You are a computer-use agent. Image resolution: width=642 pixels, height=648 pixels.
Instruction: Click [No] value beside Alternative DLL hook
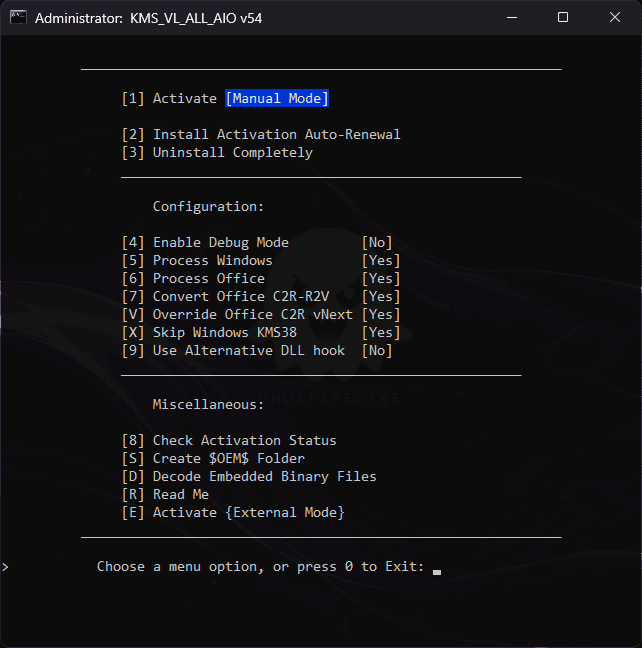click(x=377, y=350)
